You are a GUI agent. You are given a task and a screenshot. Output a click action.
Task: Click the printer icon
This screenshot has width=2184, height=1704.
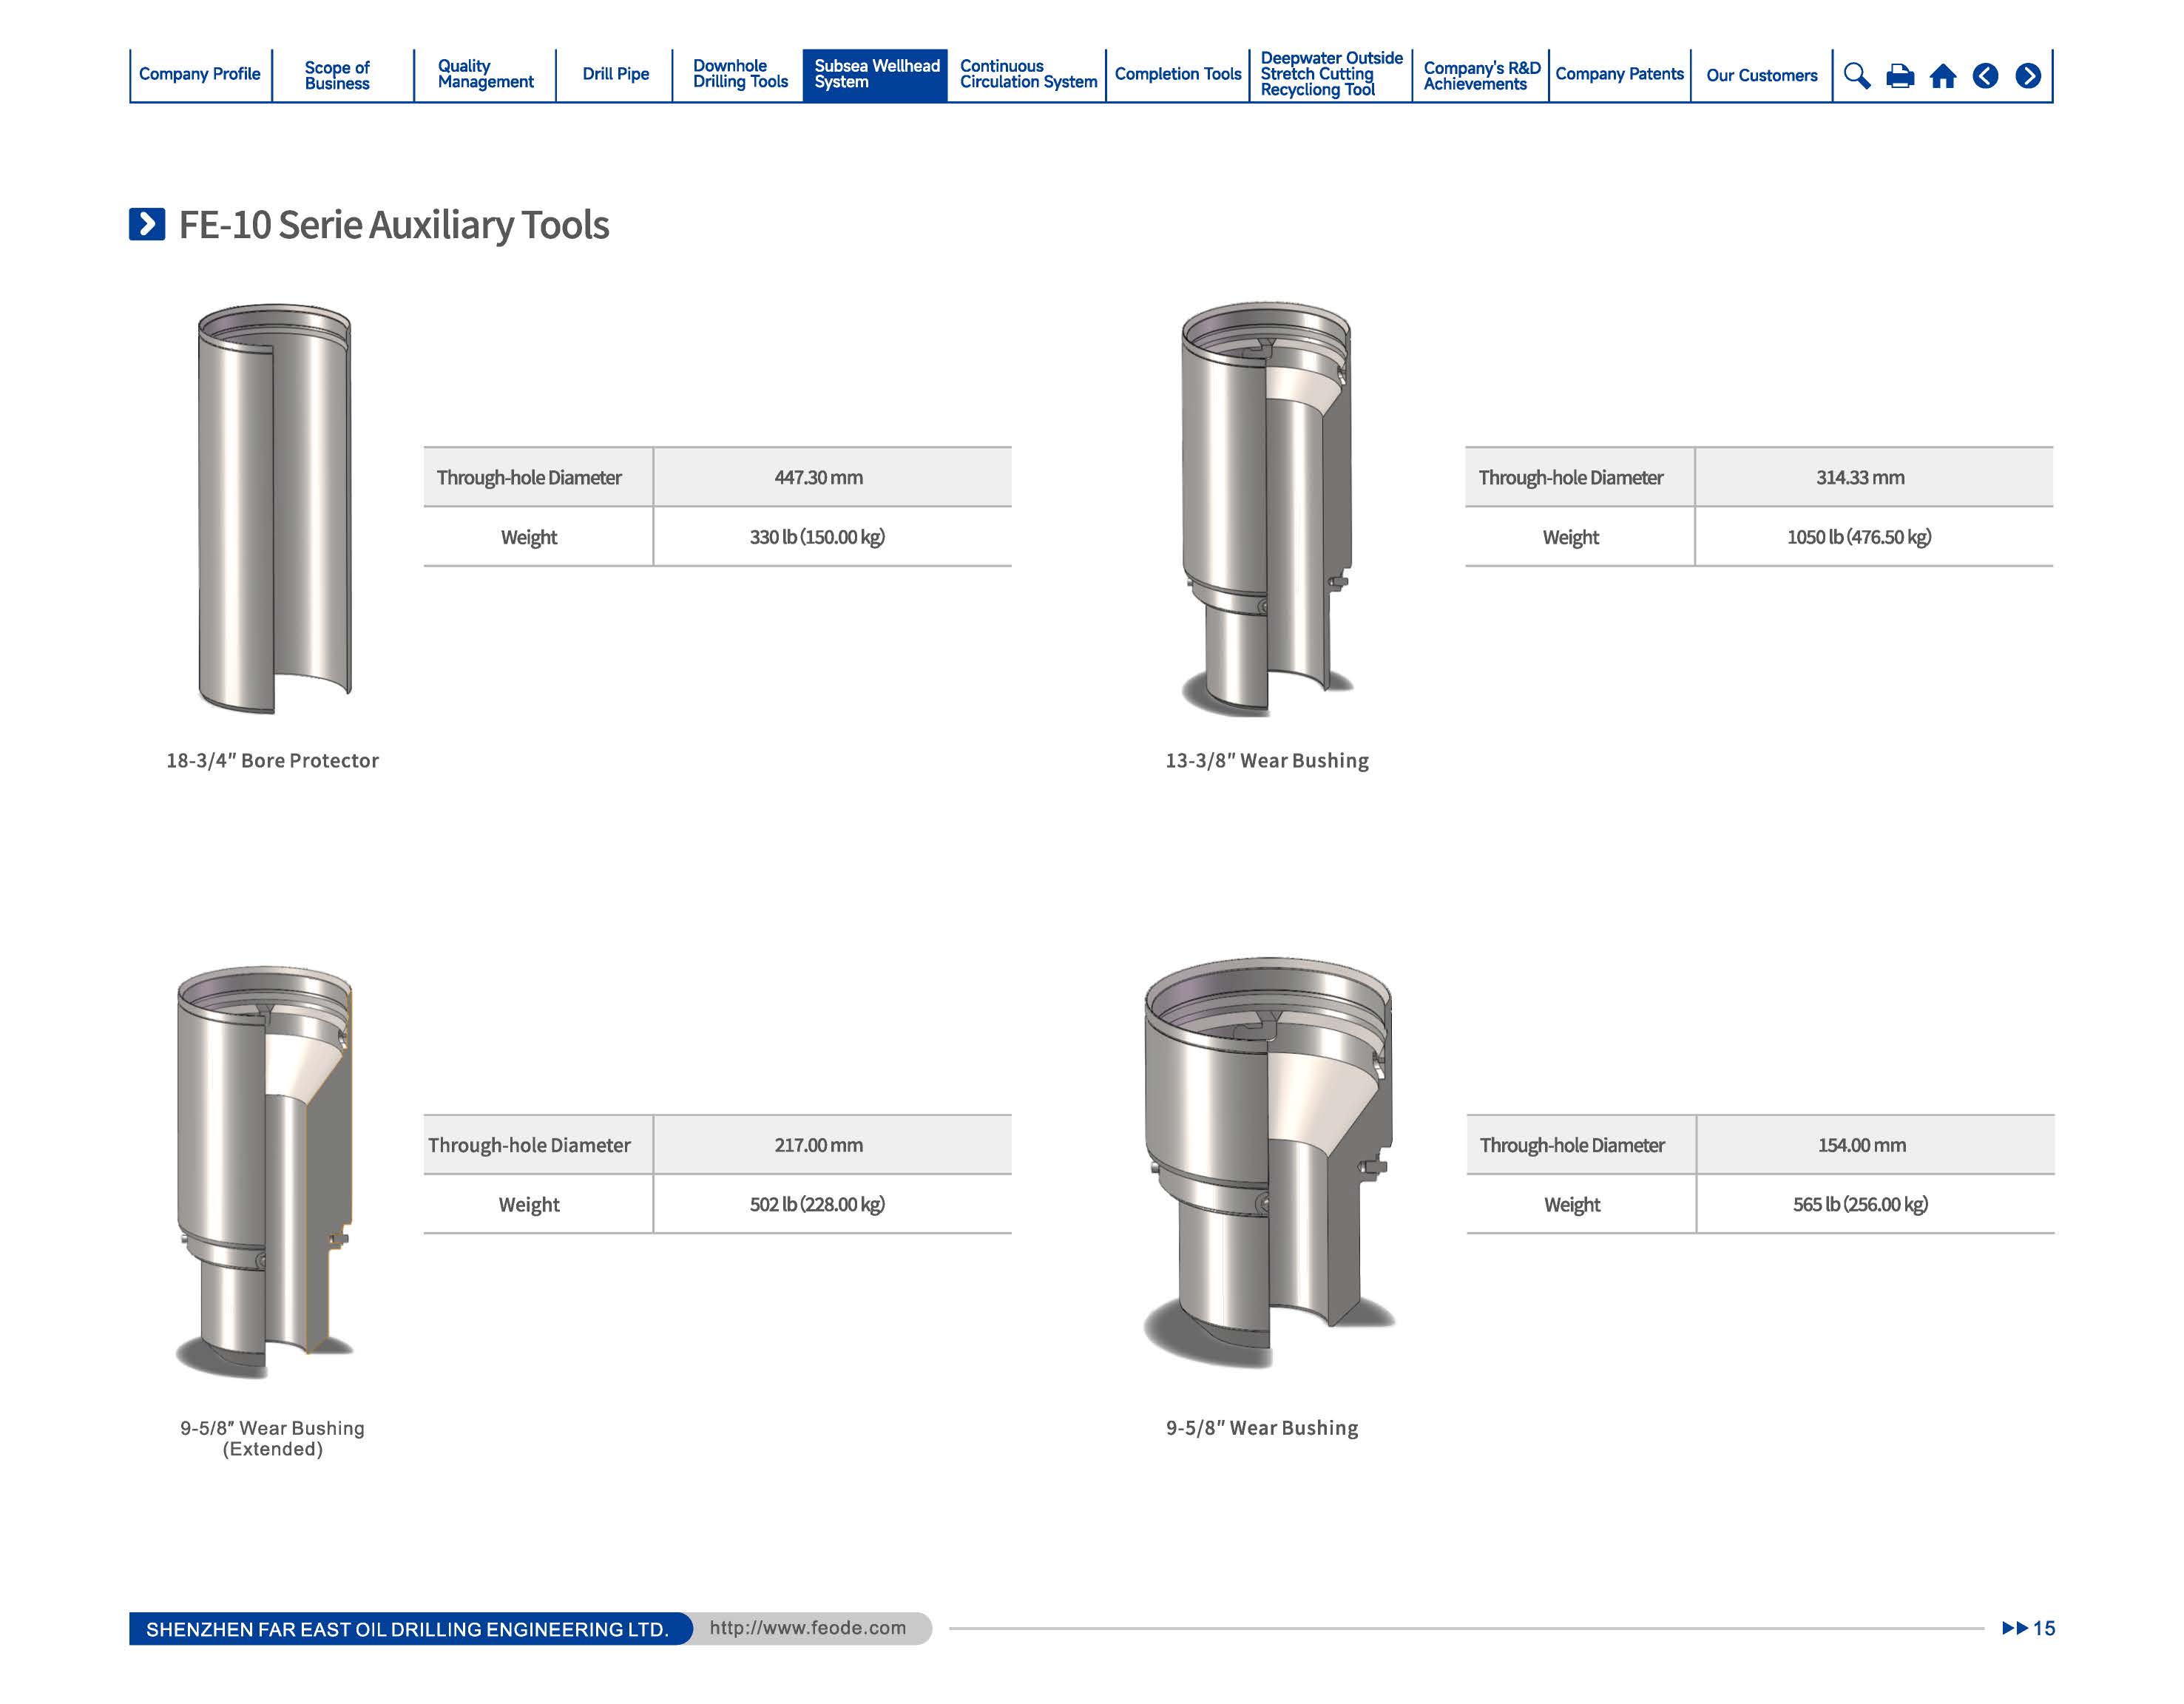click(1899, 76)
